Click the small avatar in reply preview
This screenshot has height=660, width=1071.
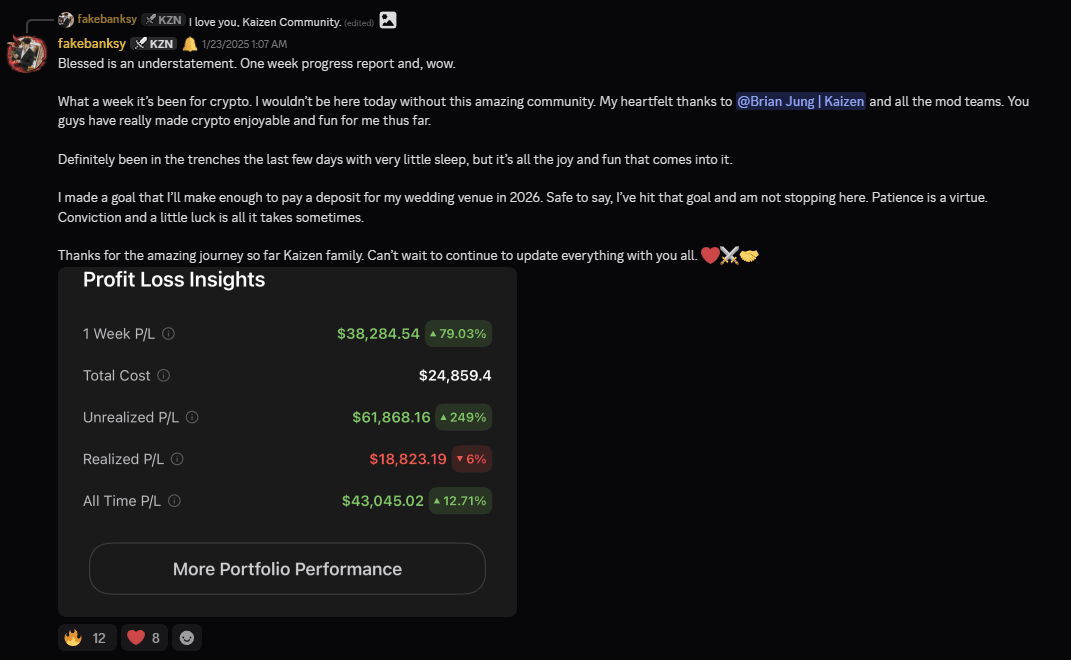click(66, 20)
